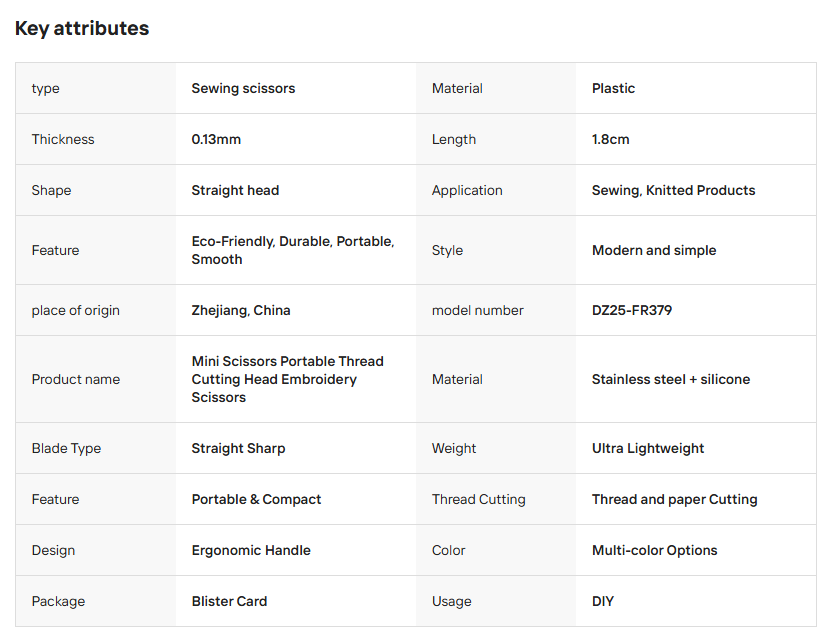Select the Sewing scissors type value
The image size is (818, 630).
click(x=243, y=88)
